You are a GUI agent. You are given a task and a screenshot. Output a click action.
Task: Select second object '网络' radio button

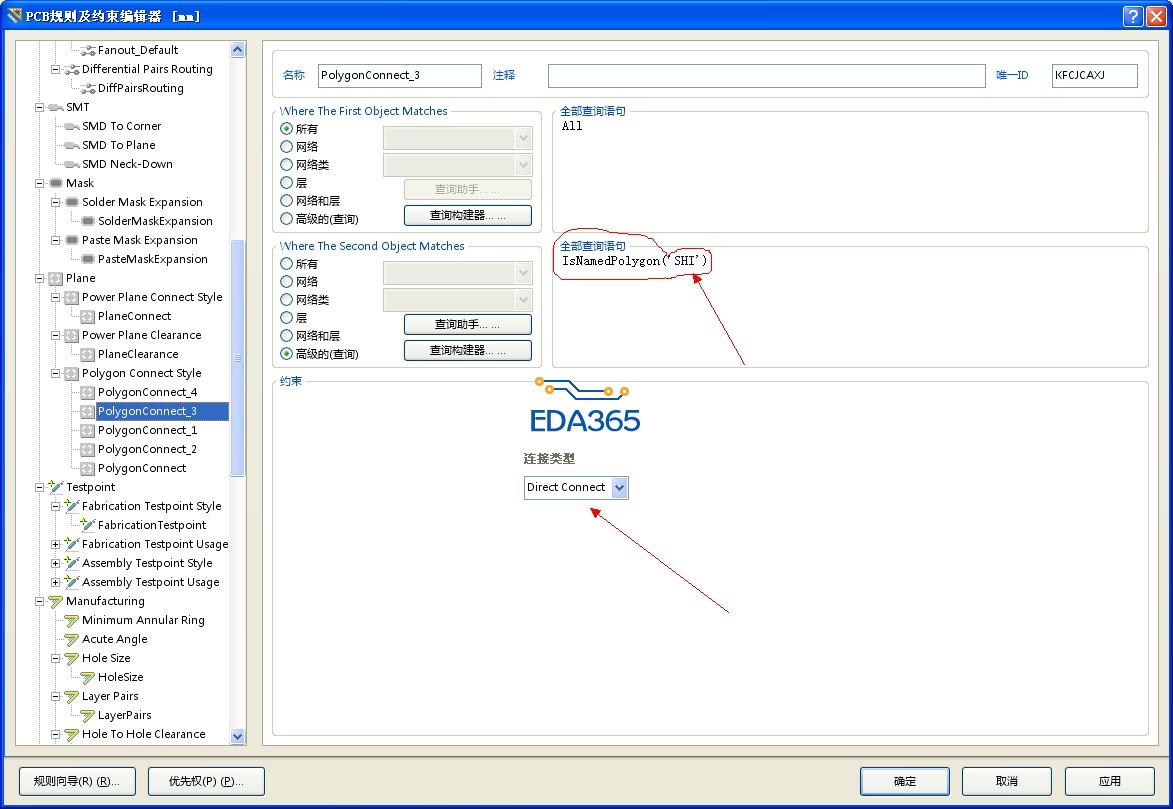point(287,281)
